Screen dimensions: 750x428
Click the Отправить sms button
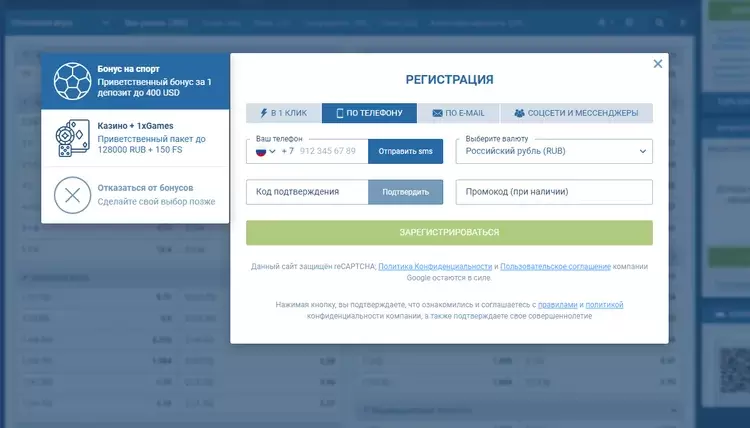pyautogui.click(x=406, y=152)
